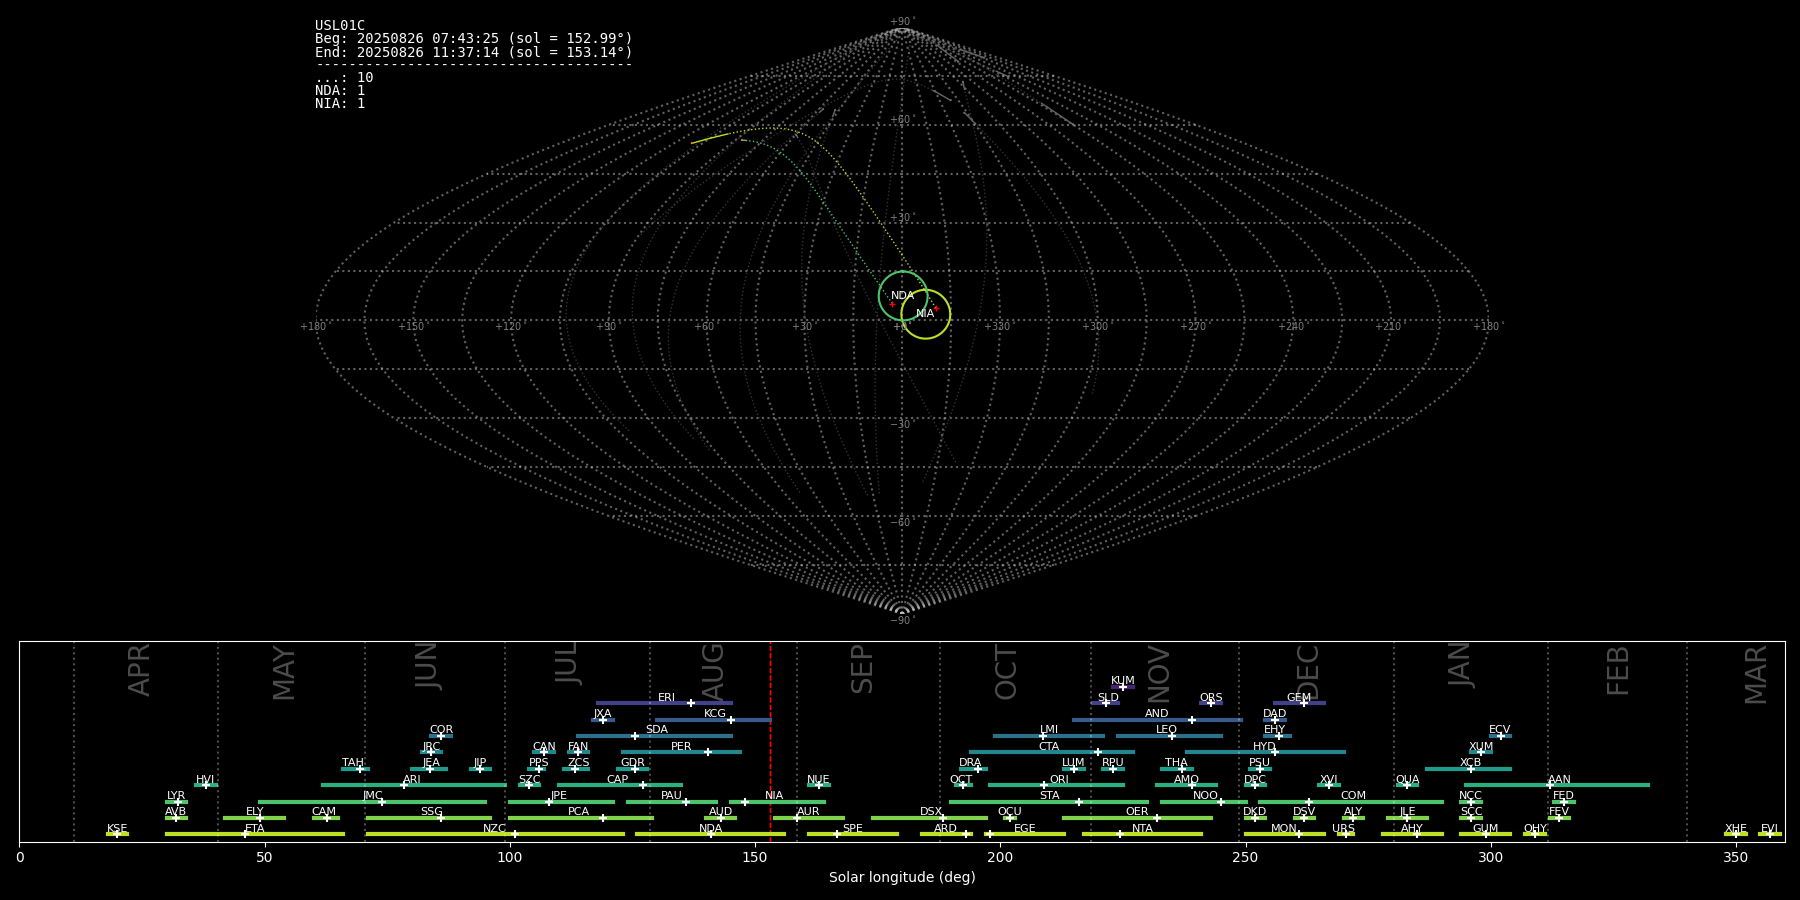The width and height of the screenshot is (1800, 900).
Task: Click the KUM shower label in the timeline
Action: [x=1123, y=681]
